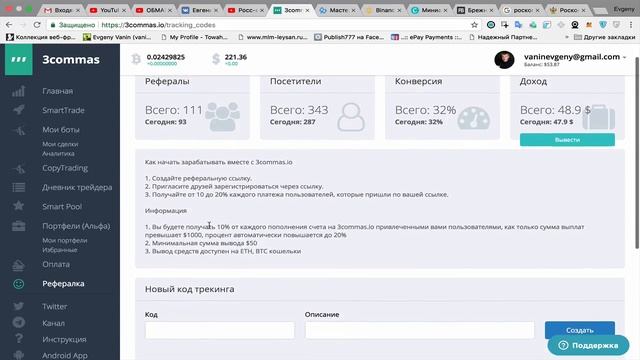Click the Создать button
This screenshot has height=360, width=640.
(580, 330)
